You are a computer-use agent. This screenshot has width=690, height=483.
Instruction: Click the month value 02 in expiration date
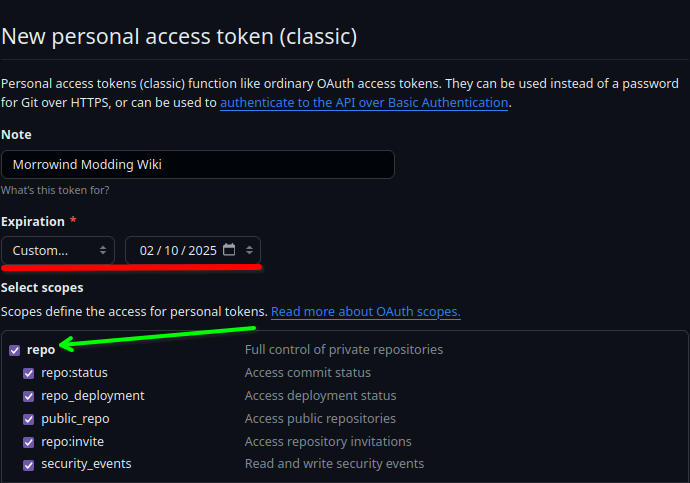pos(147,251)
